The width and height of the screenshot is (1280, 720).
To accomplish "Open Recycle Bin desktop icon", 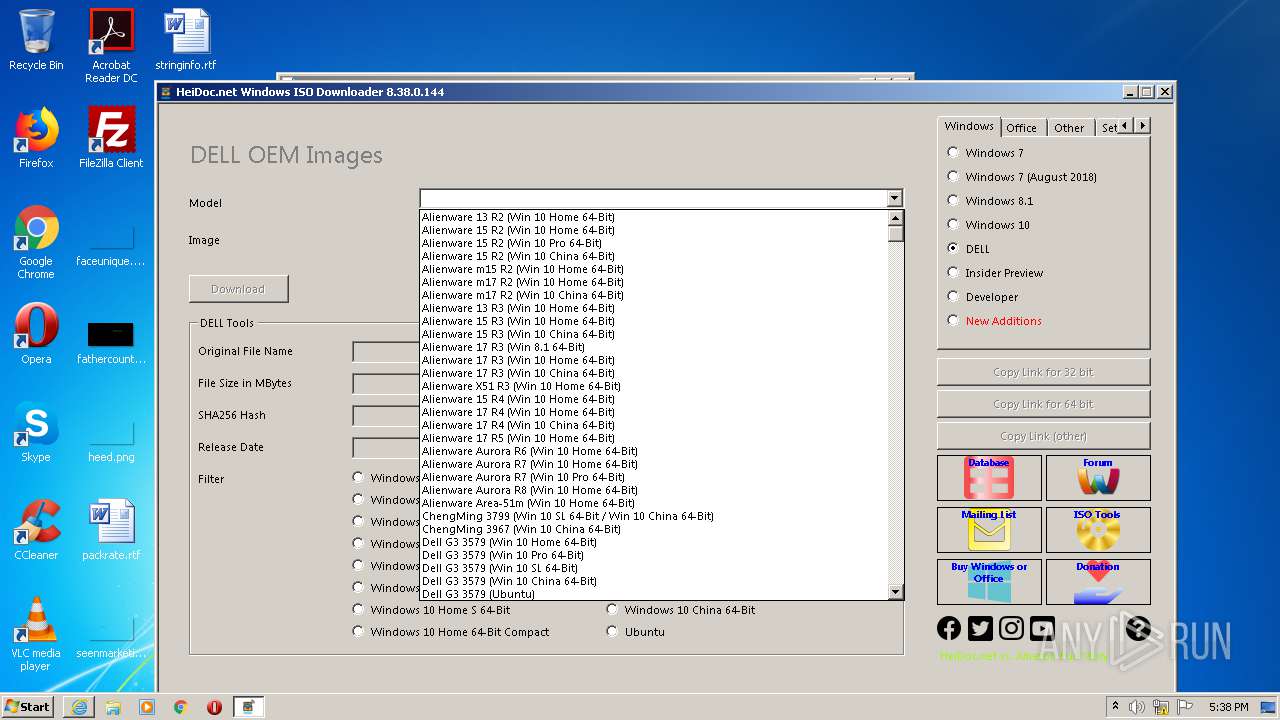I will click(36, 40).
